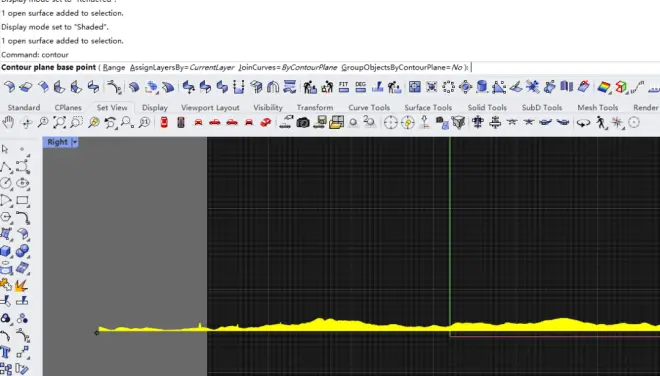This screenshot has width=660, height=376.
Task: Switch the AssignLayersBy=CurrentLayer option
Action: pyautogui.click(x=182, y=67)
